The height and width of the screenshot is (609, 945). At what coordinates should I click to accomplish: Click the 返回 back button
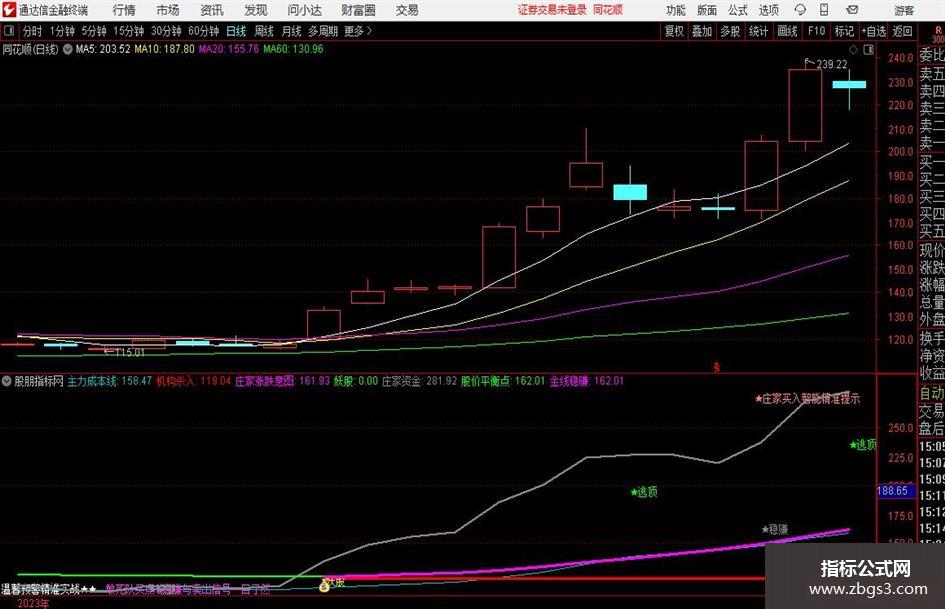pyautogui.click(x=902, y=31)
